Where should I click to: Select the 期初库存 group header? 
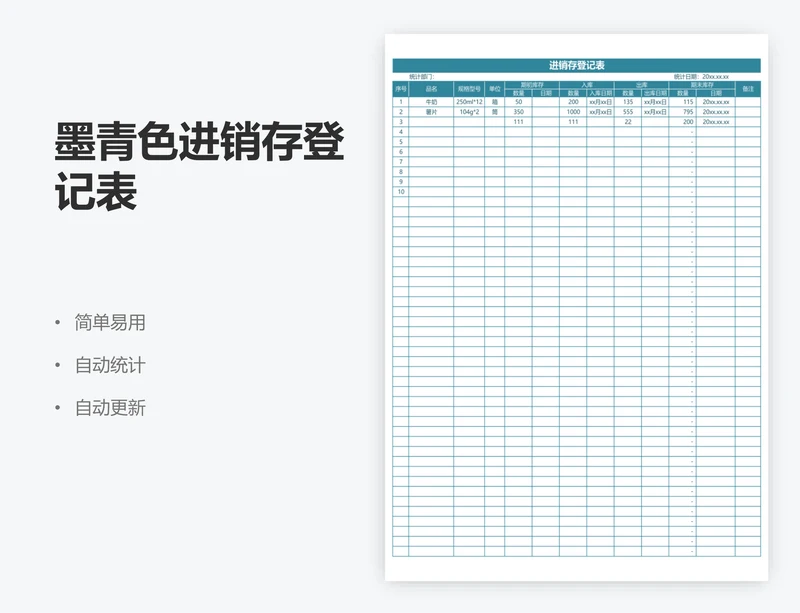coord(532,85)
